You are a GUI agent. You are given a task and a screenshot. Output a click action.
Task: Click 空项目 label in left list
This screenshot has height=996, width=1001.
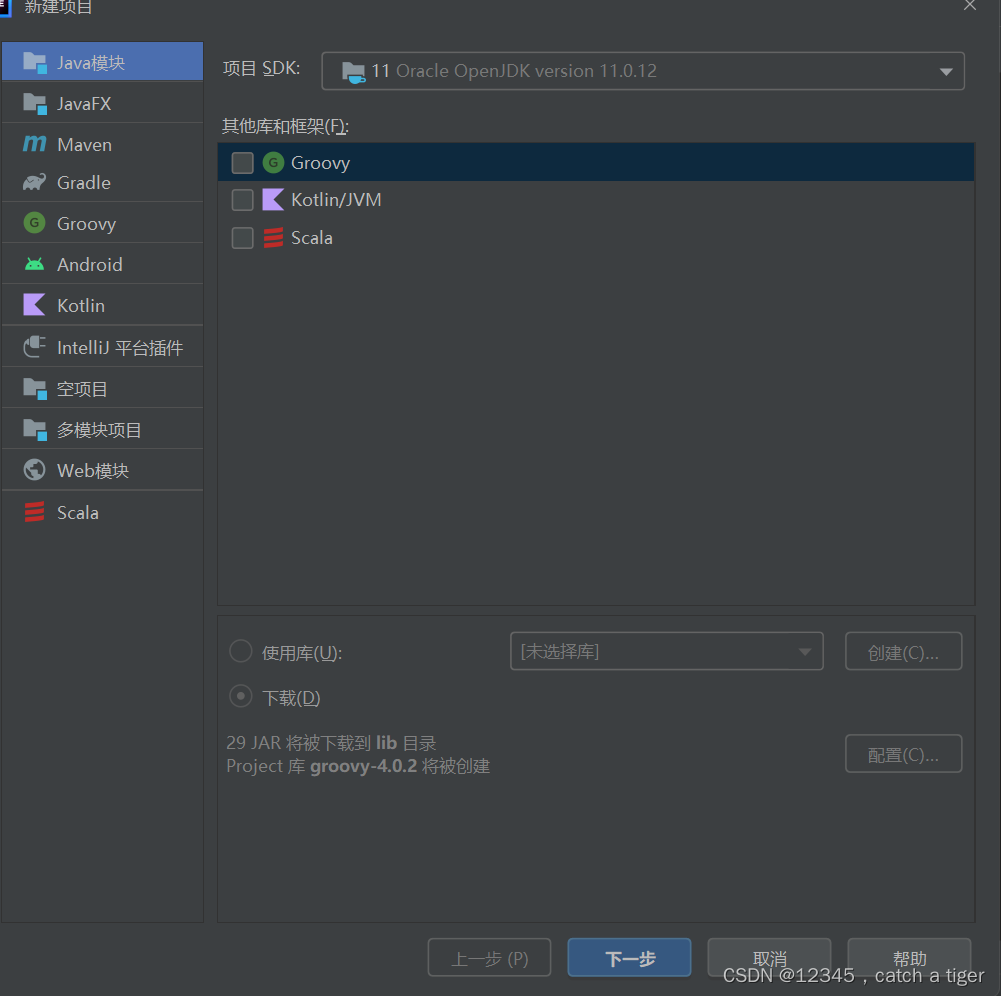click(x=82, y=388)
